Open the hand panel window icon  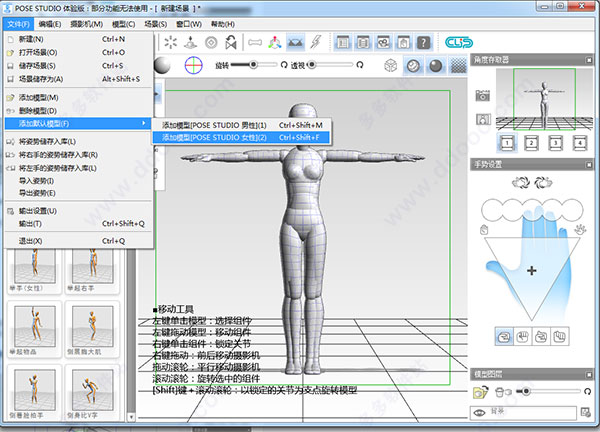tap(403, 42)
